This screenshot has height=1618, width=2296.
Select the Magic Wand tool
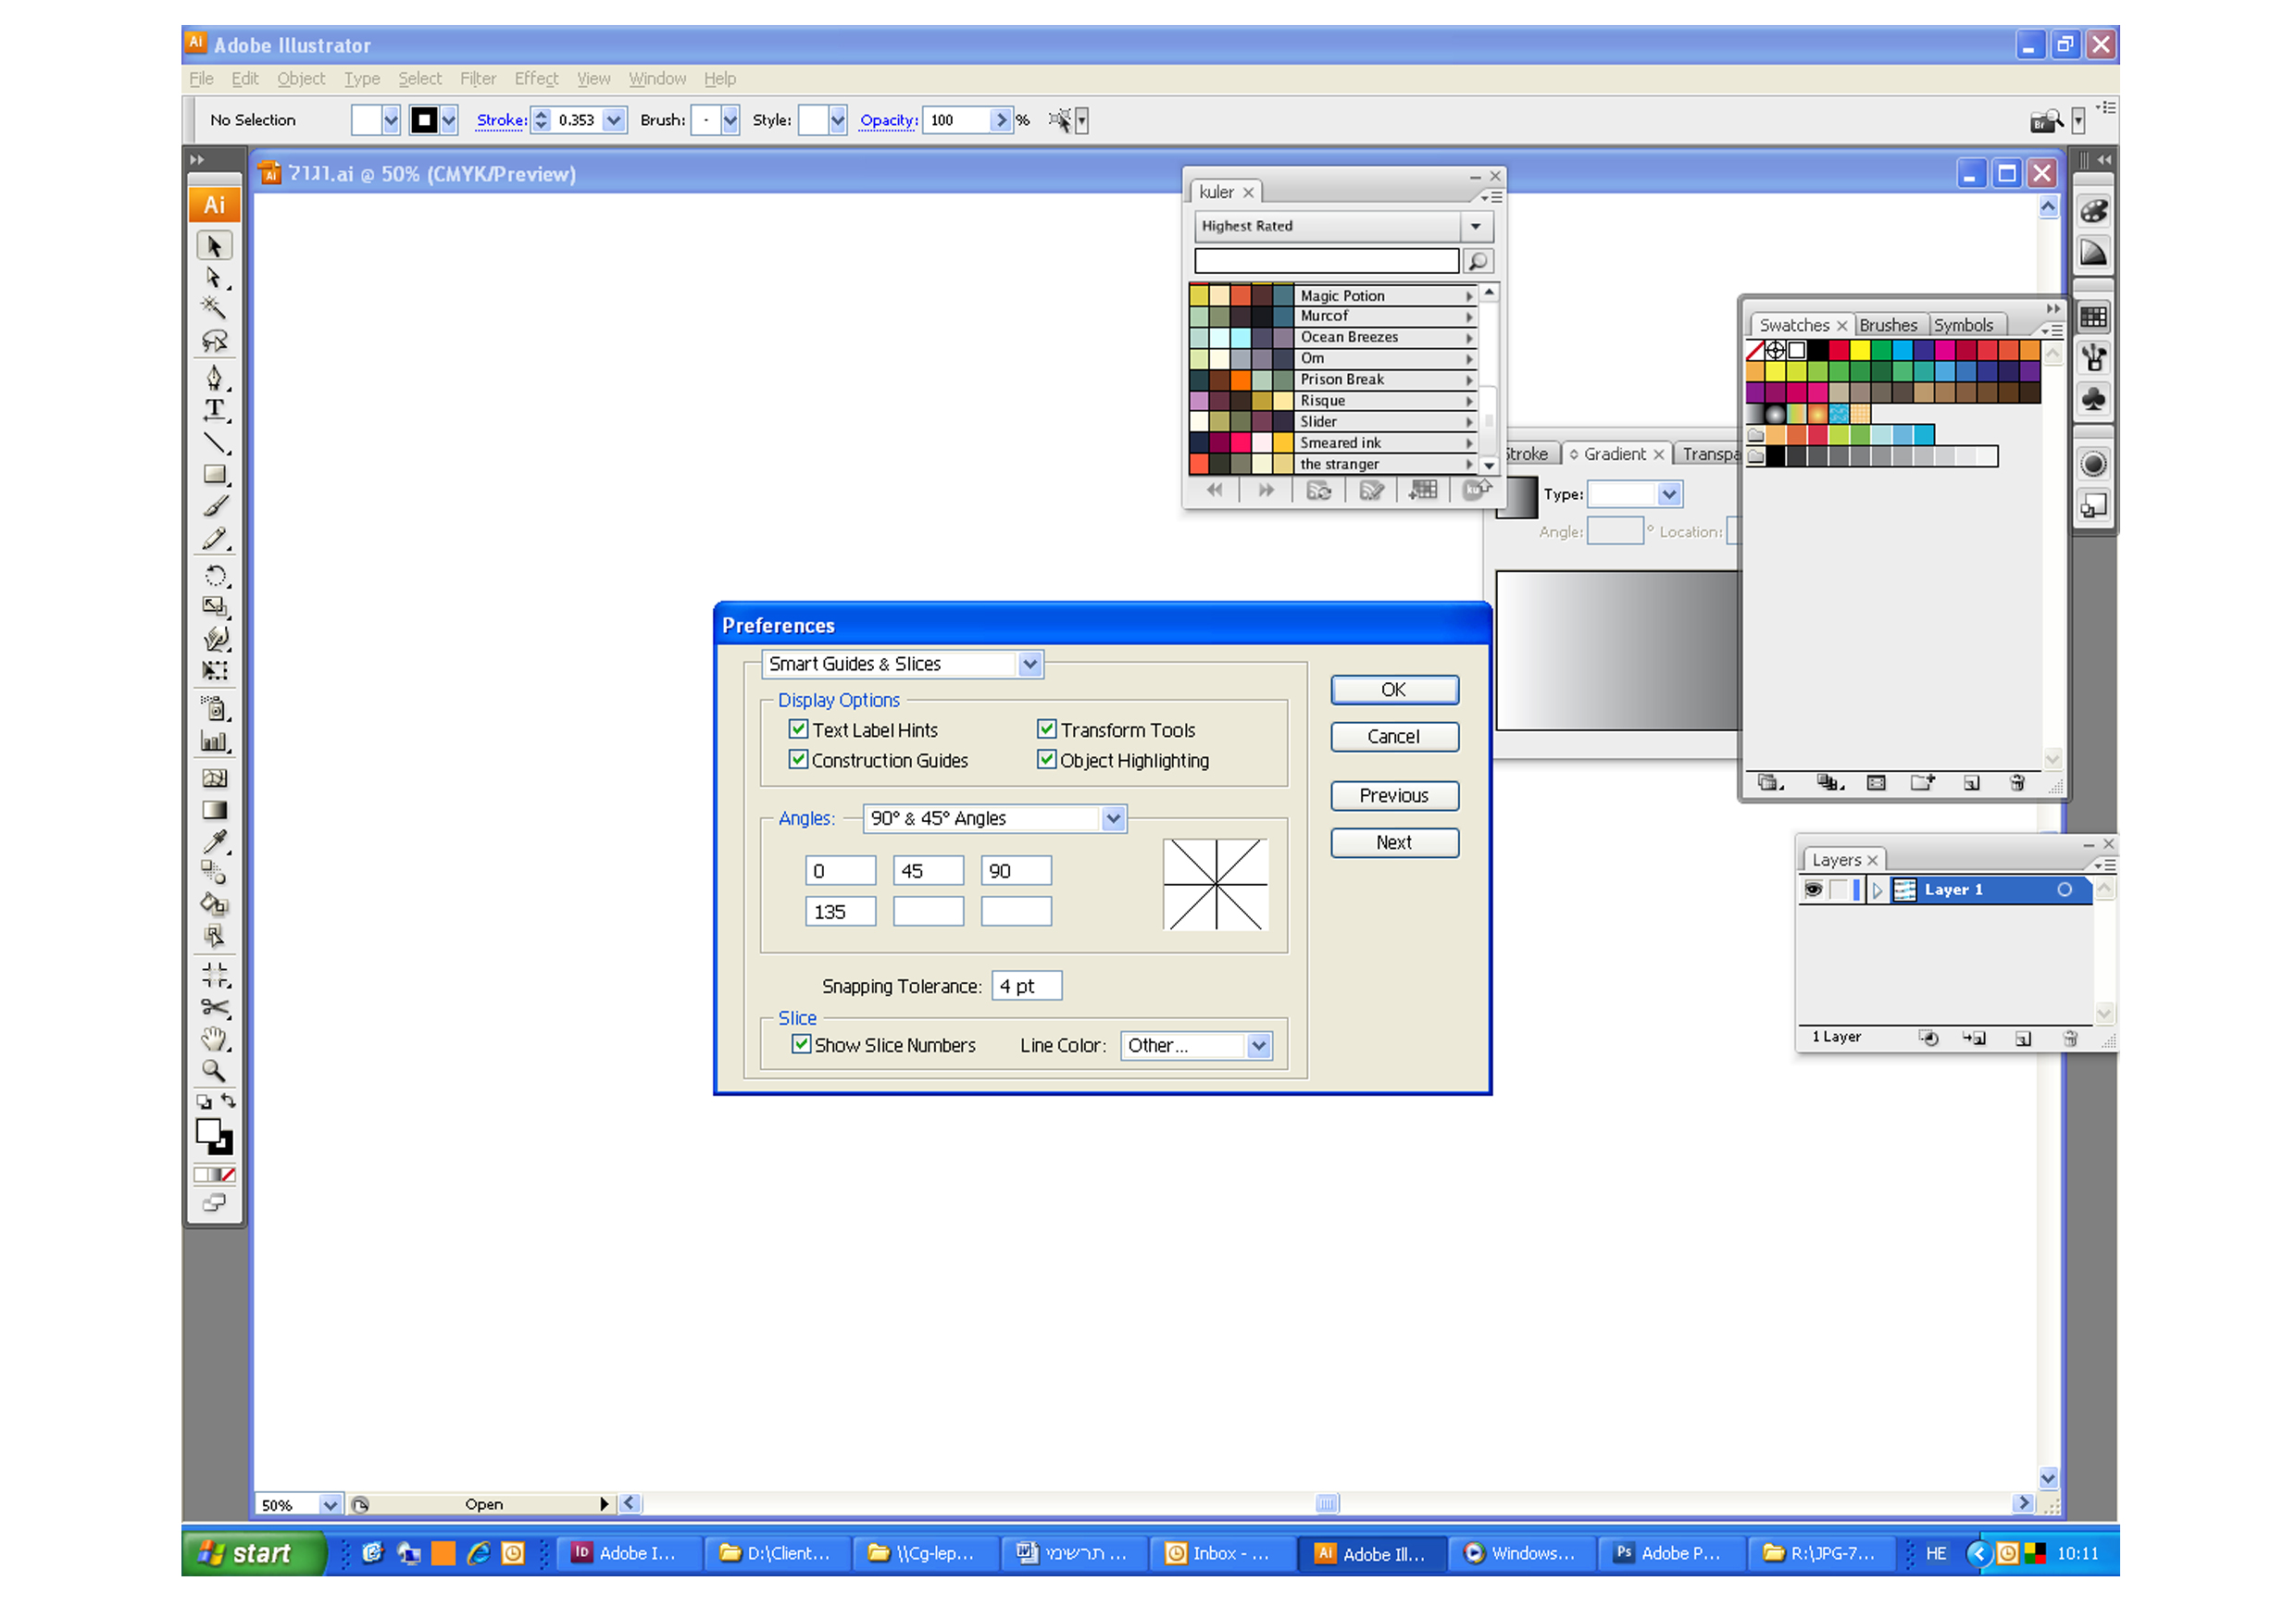coord(213,307)
